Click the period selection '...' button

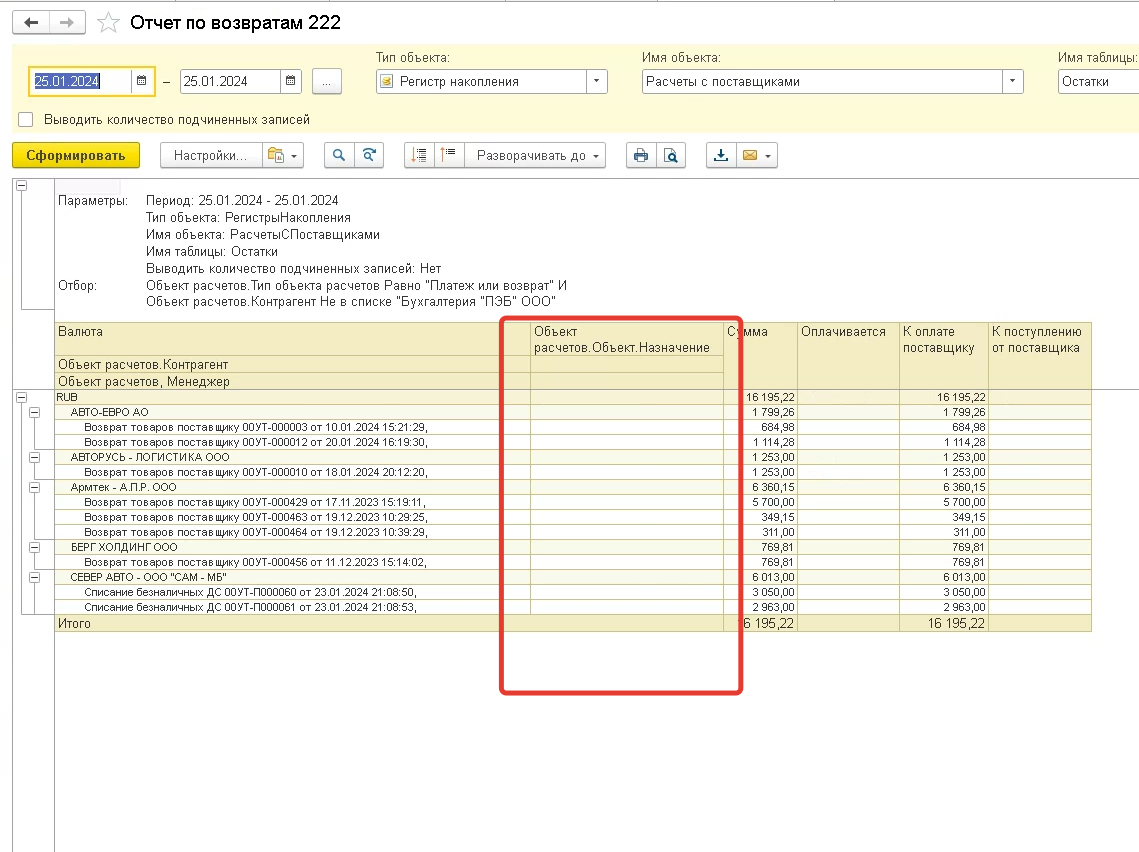click(x=327, y=82)
